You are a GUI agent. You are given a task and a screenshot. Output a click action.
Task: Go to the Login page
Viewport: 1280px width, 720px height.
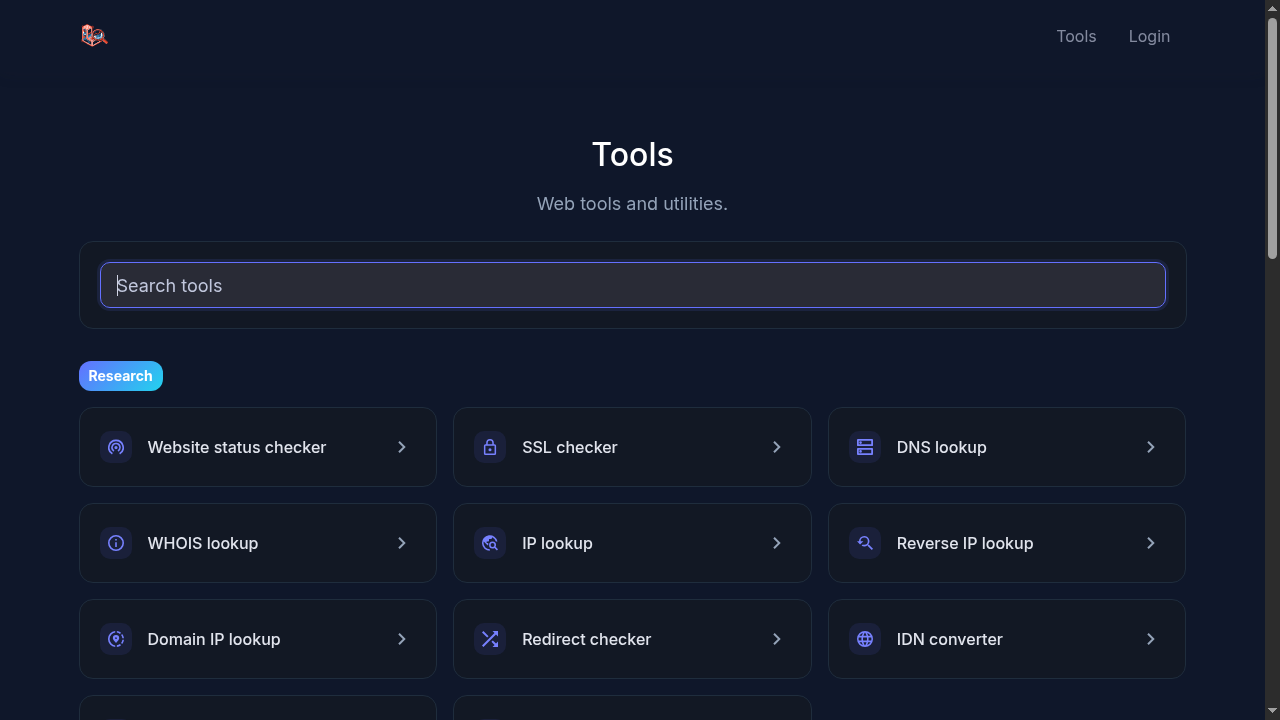(x=1149, y=36)
